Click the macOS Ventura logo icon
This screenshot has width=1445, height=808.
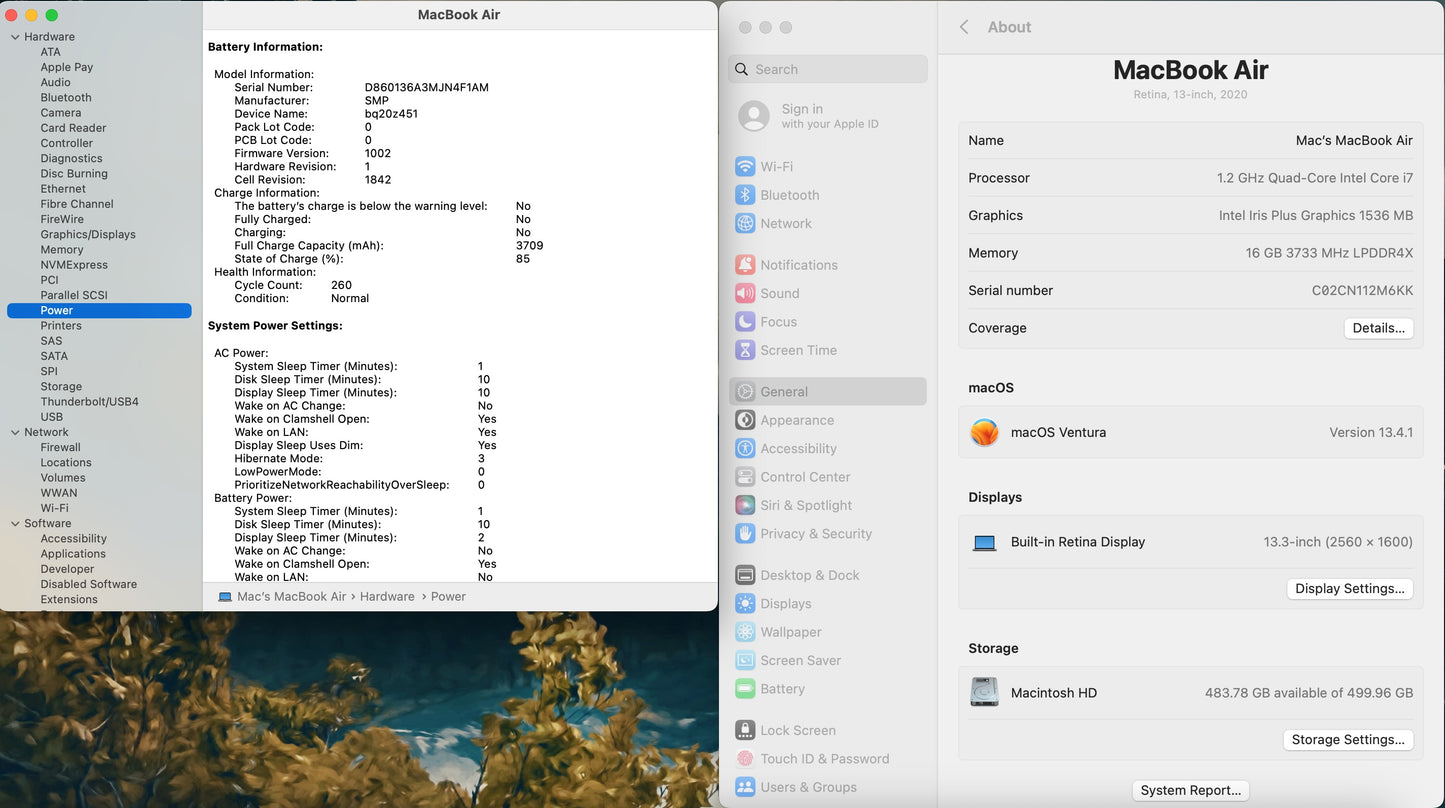(x=984, y=432)
